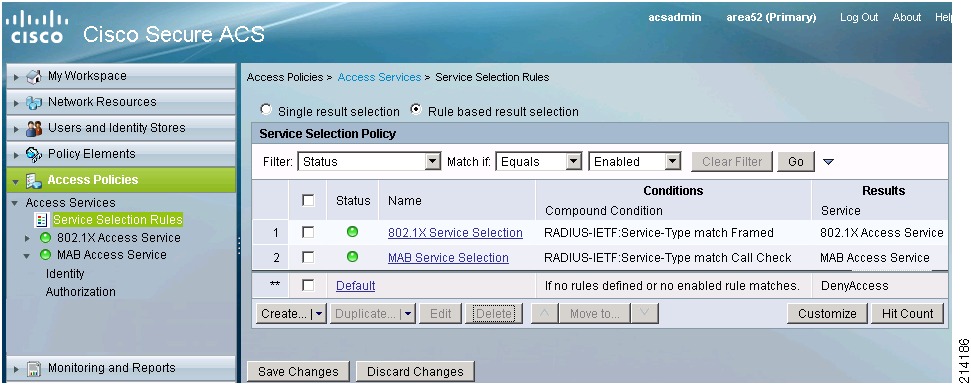Click the Users and Identity Stores icon
This screenshot has width=971, height=385.
(x=33, y=129)
